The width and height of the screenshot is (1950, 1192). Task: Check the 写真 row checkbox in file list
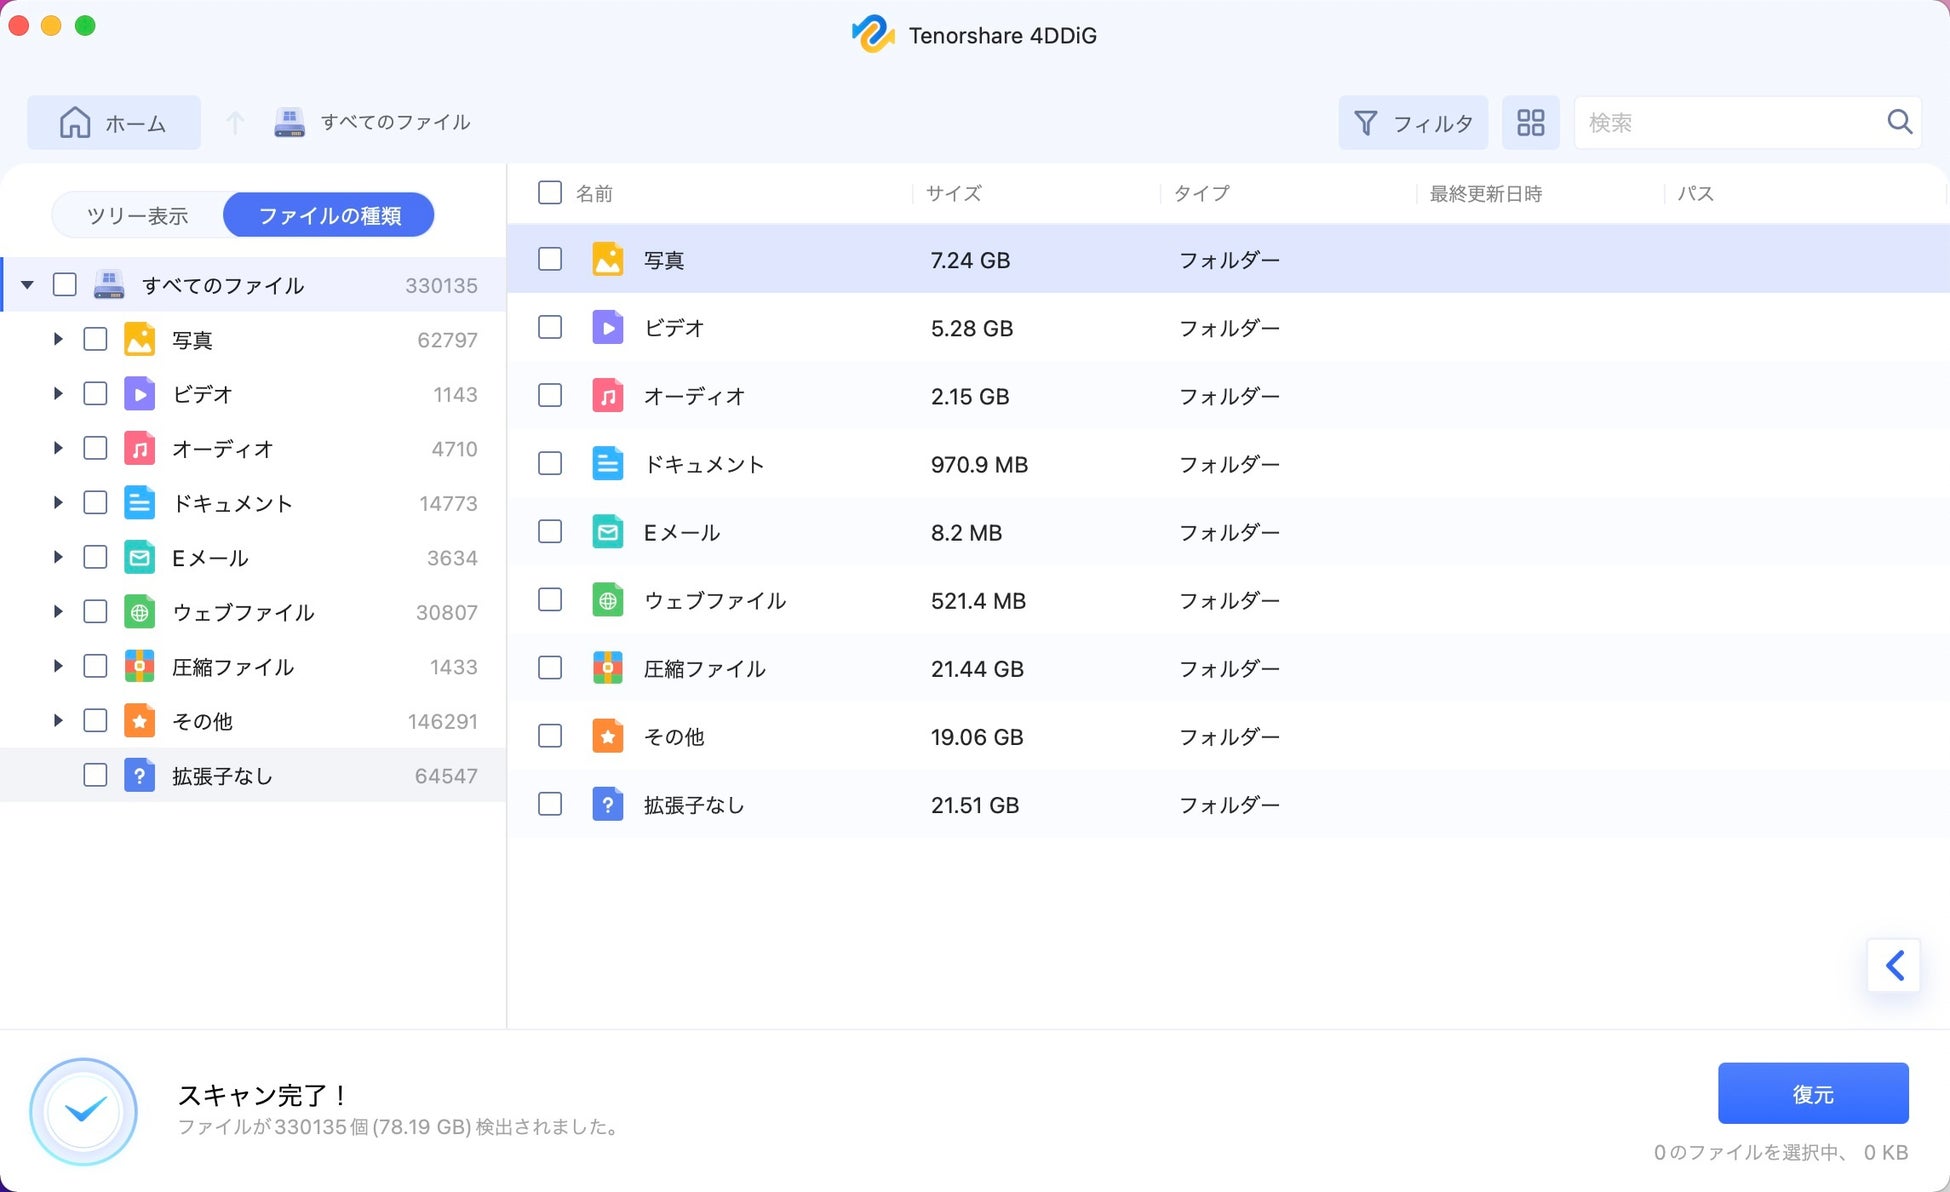(x=549, y=259)
